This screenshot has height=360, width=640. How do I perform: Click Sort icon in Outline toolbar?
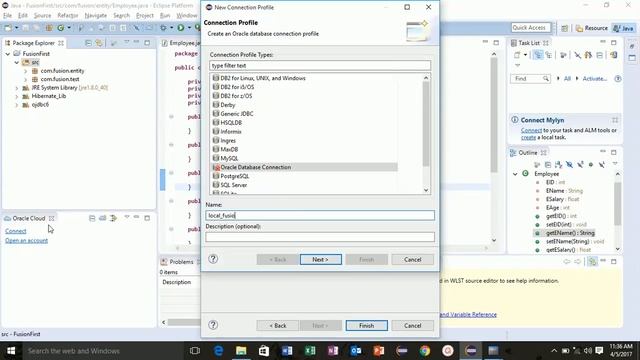[x=558, y=164]
